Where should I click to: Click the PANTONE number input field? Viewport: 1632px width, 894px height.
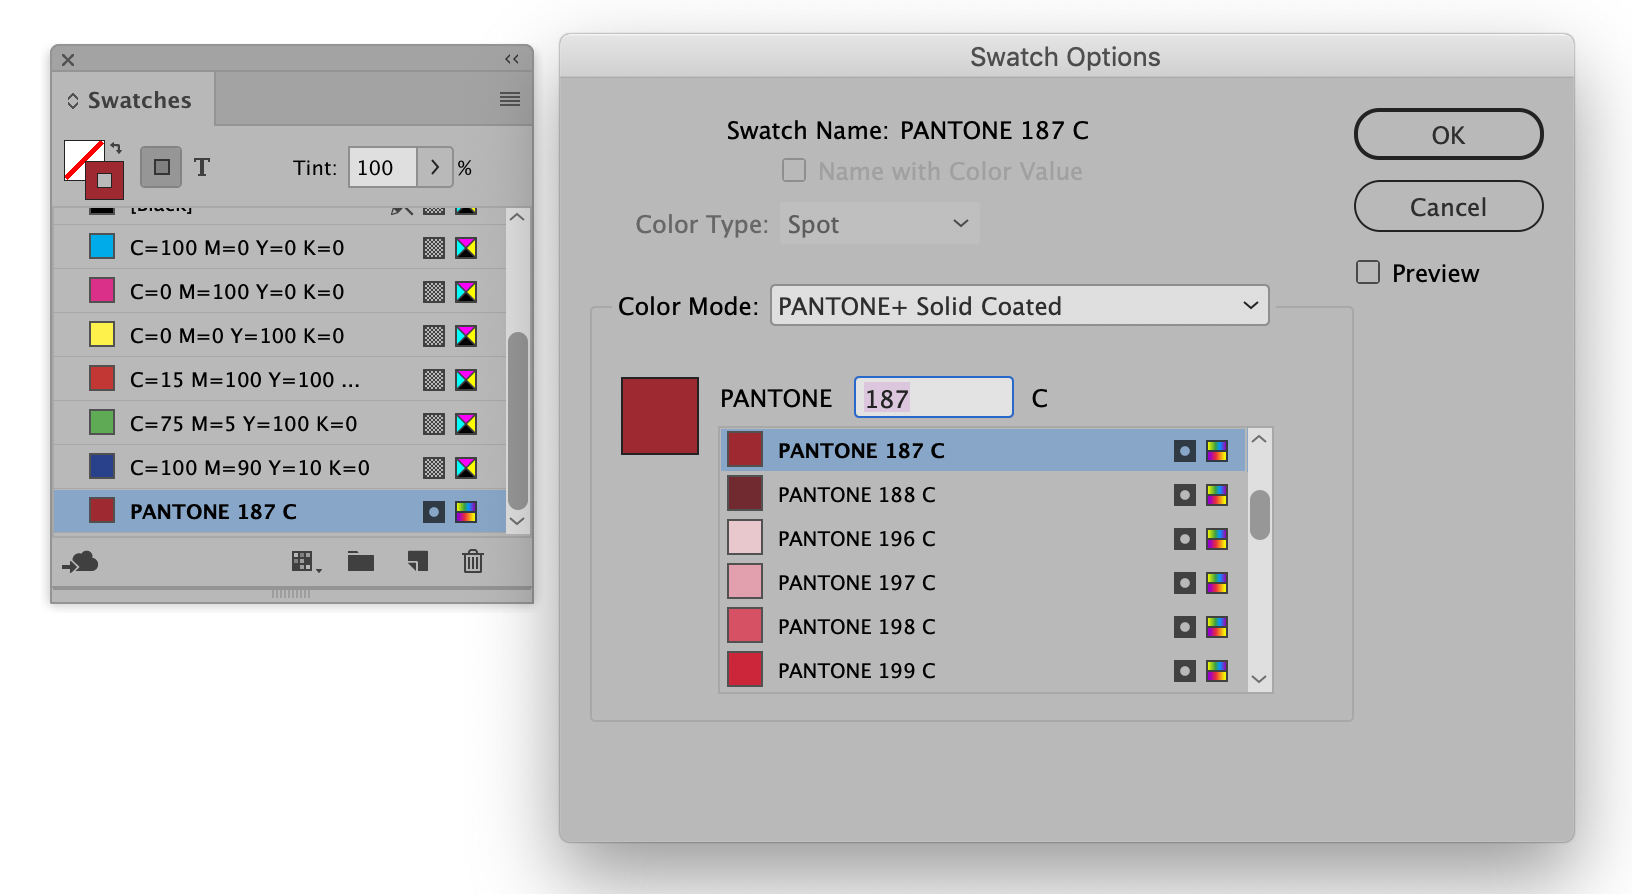933,397
